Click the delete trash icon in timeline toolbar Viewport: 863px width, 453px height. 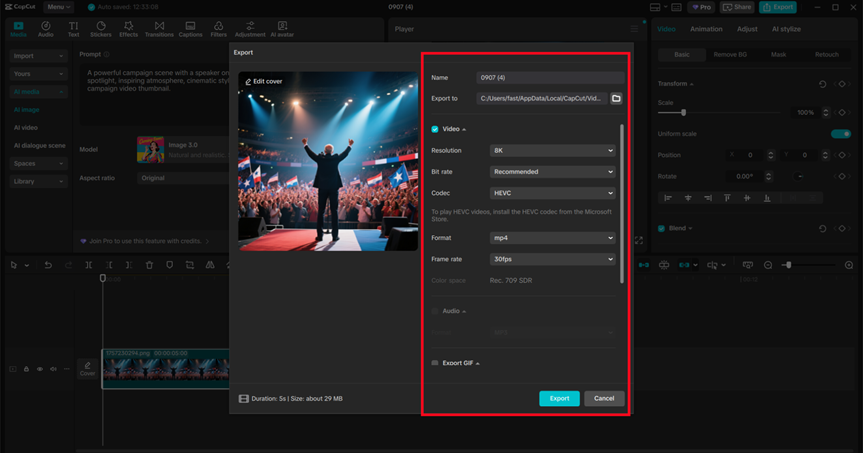[x=149, y=265]
